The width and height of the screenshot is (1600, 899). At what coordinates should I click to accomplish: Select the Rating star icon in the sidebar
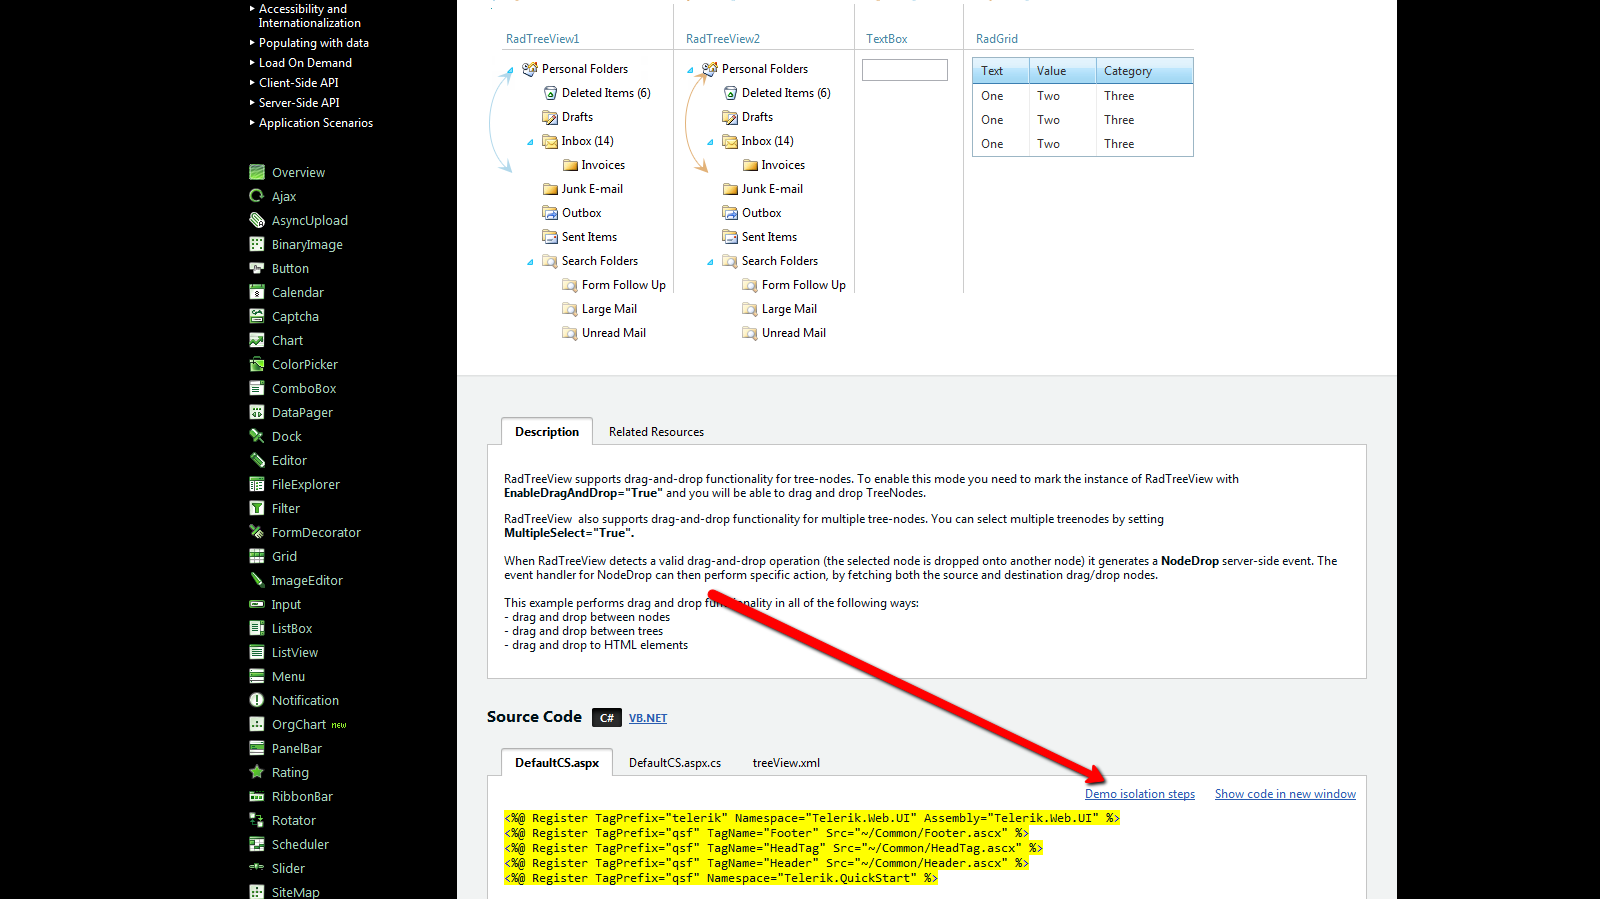[x=257, y=772]
